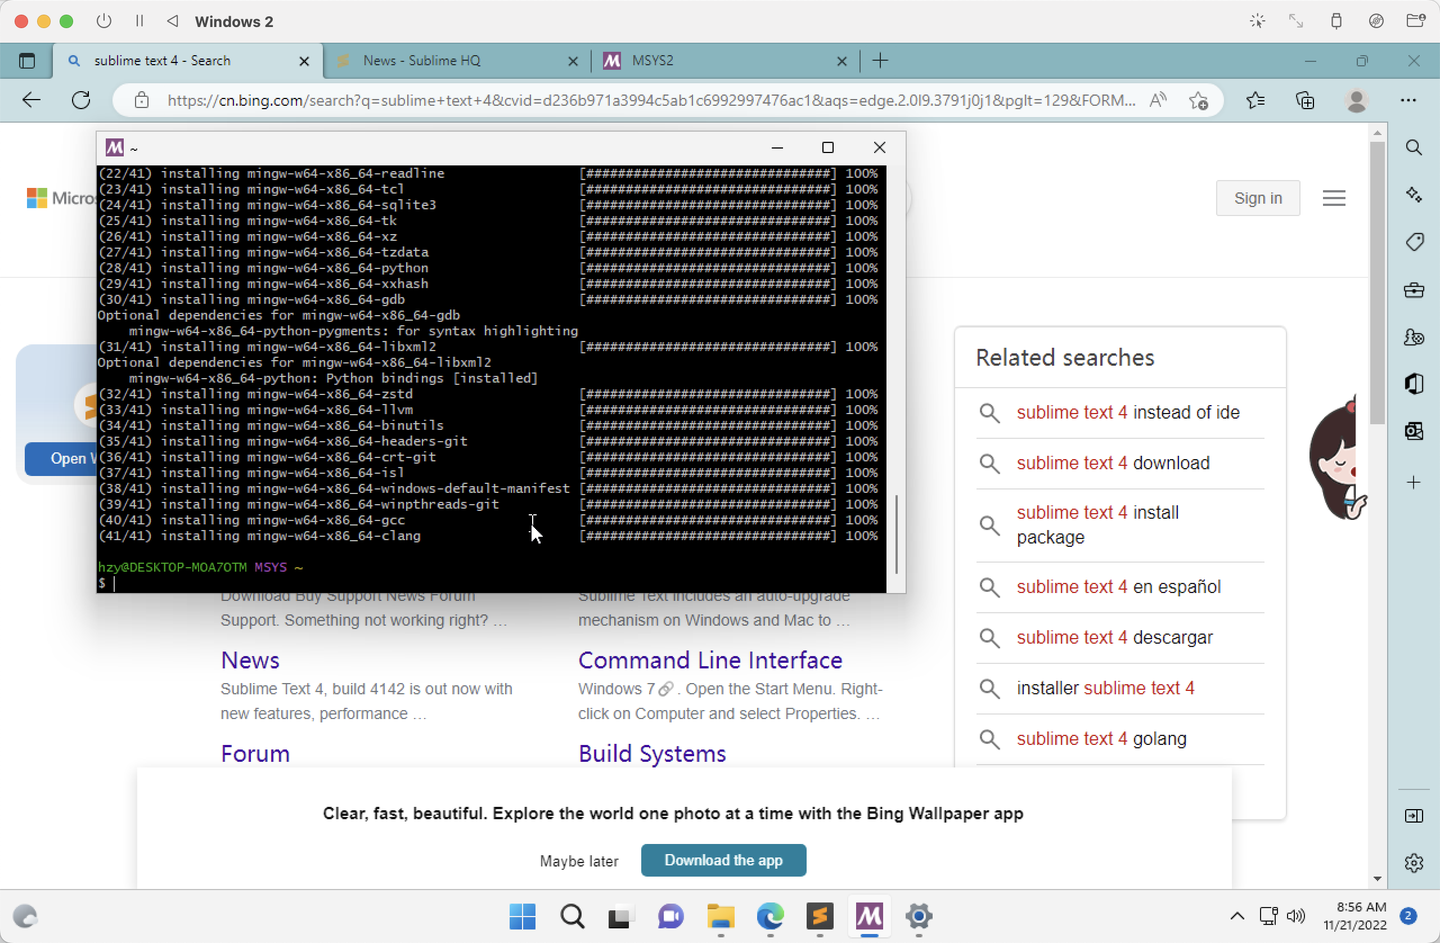Launch Sublime Text from the taskbar
The image size is (1440, 943).
pyautogui.click(x=820, y=917)
